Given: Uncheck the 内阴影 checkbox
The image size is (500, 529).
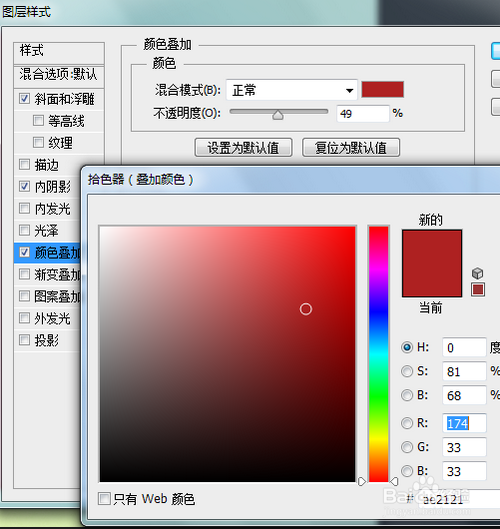Looking at the screenshot, I should coord(24,186).
